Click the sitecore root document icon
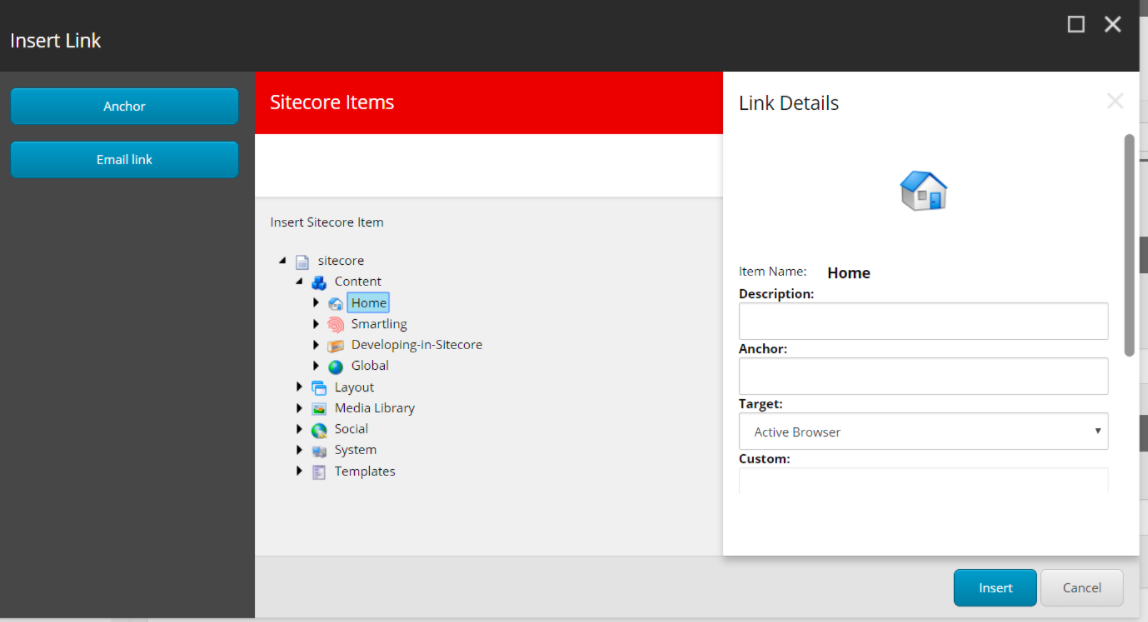Image resolution: width=1148 pixels, height=622 pixels. [x=302, y=261]
